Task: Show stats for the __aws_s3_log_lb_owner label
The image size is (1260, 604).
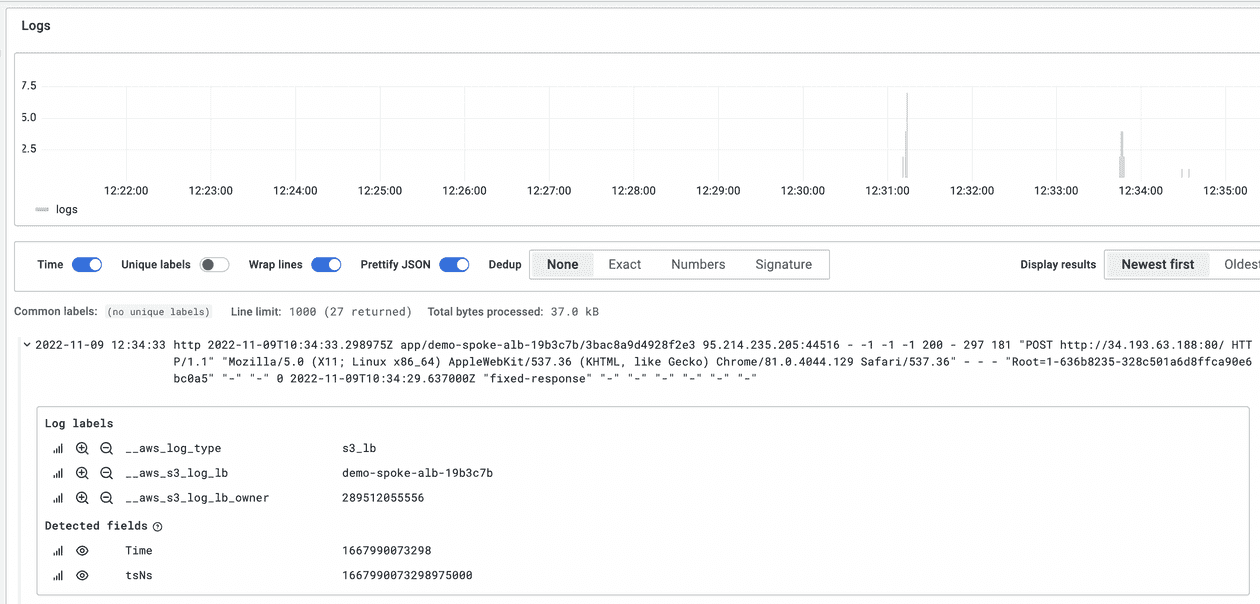Action: [x=57, y=496]
